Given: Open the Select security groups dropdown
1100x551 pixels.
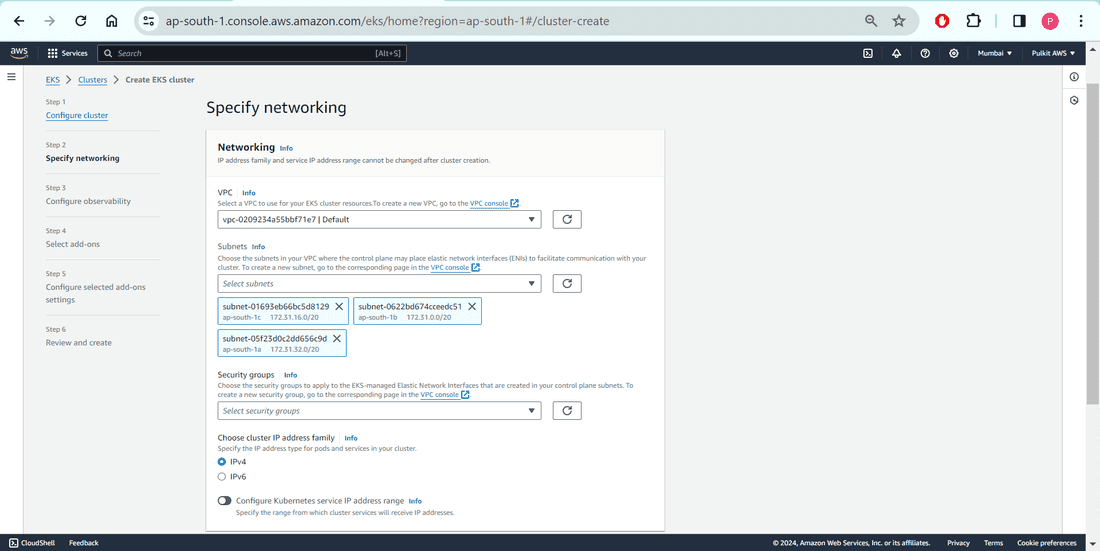Looking at the screenshot, I should click(x=380, y=411).
